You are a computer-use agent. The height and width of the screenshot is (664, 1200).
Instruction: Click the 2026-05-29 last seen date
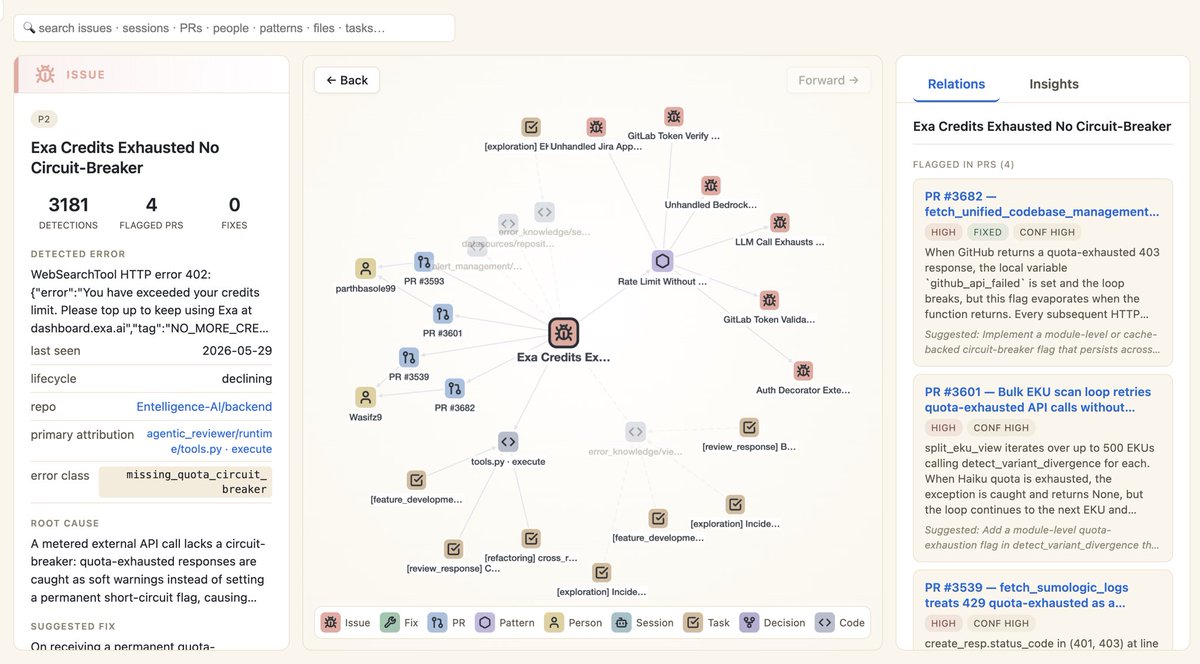[x=236, y=351]
